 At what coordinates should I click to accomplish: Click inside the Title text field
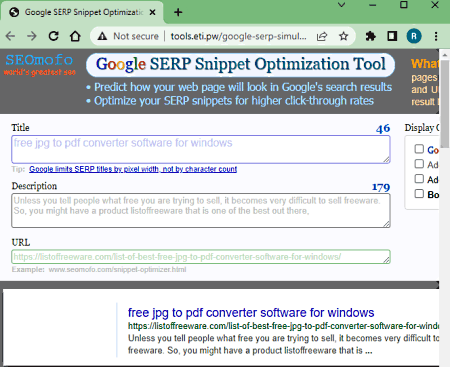[x=201, y=149]
